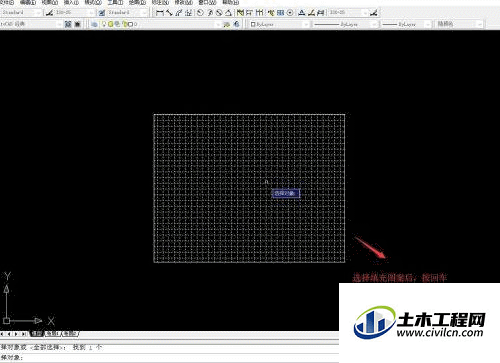
Task: Select the Diameter dimension tool
Action: 219,13
